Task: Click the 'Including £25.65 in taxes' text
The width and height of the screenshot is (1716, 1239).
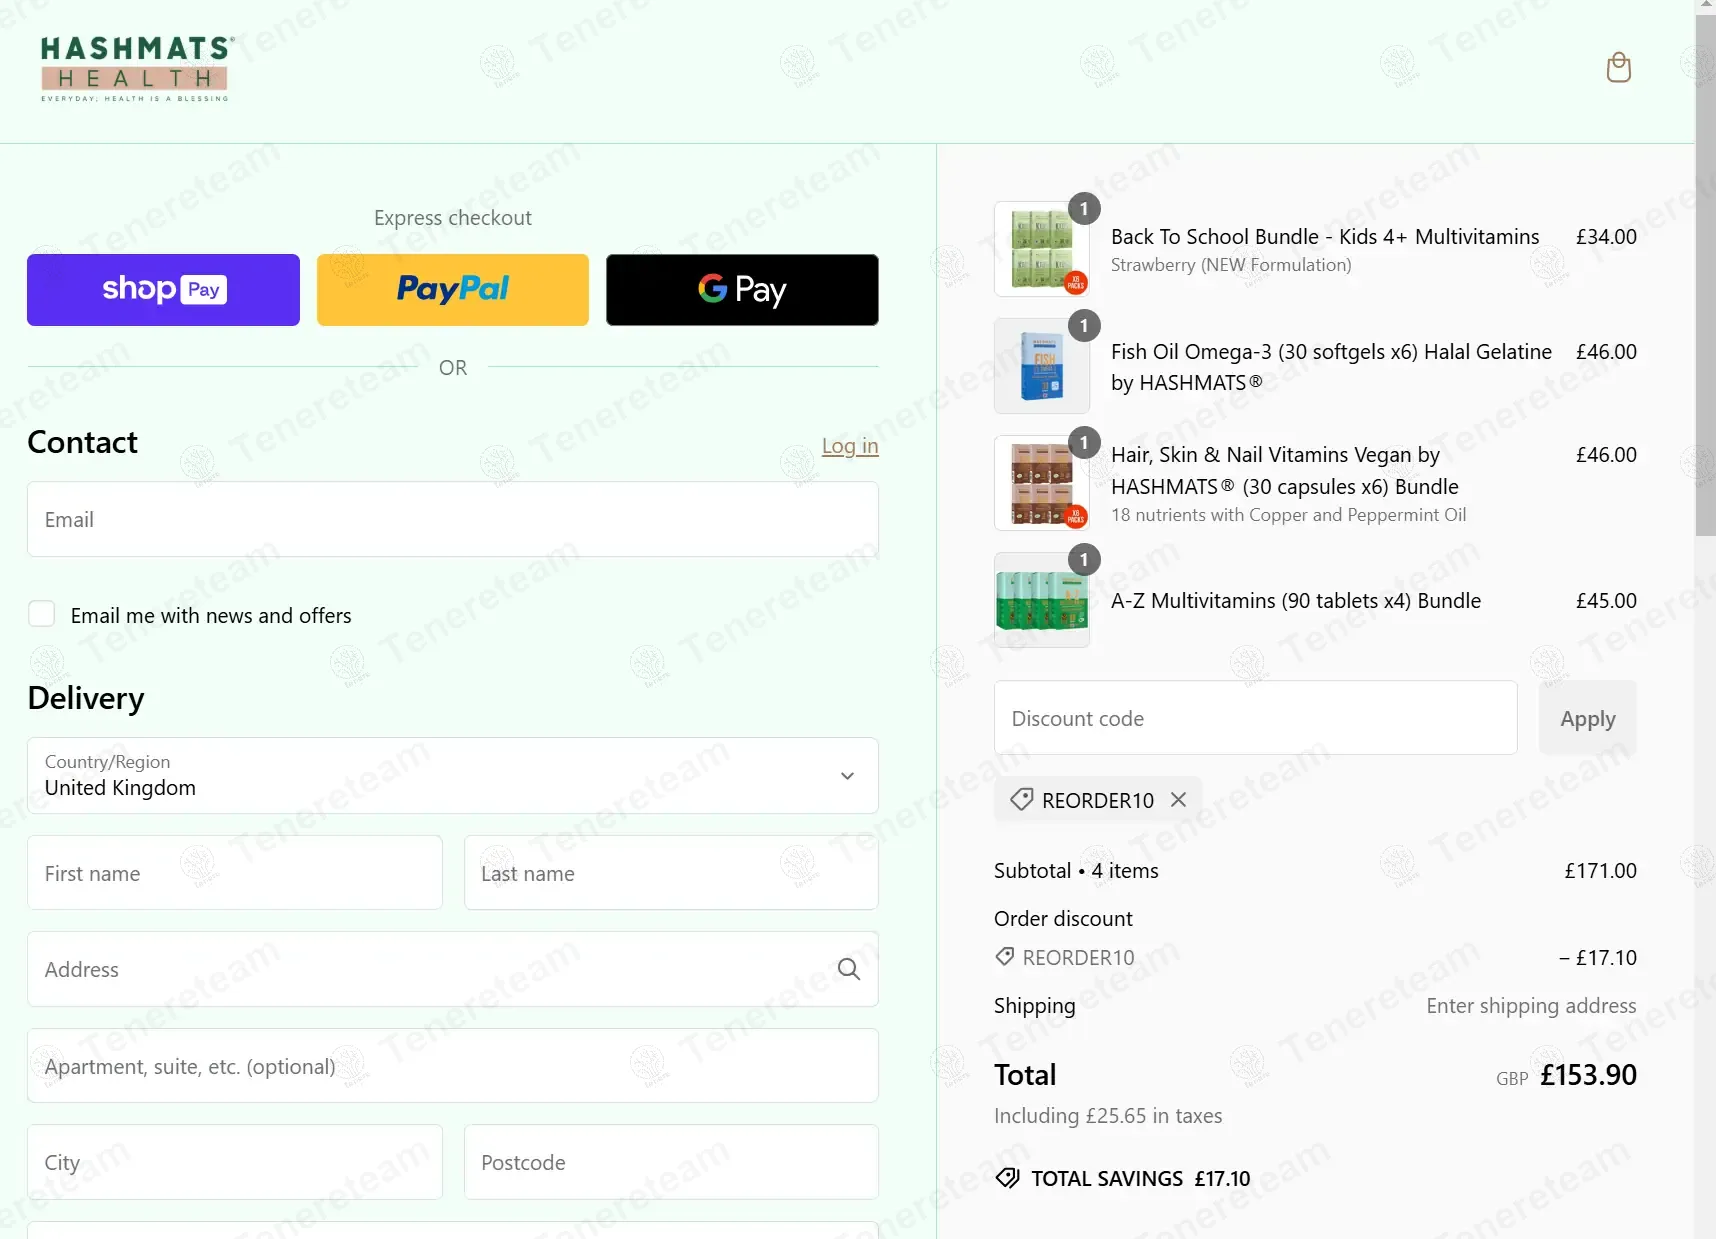Action: click(1108, 1116)
